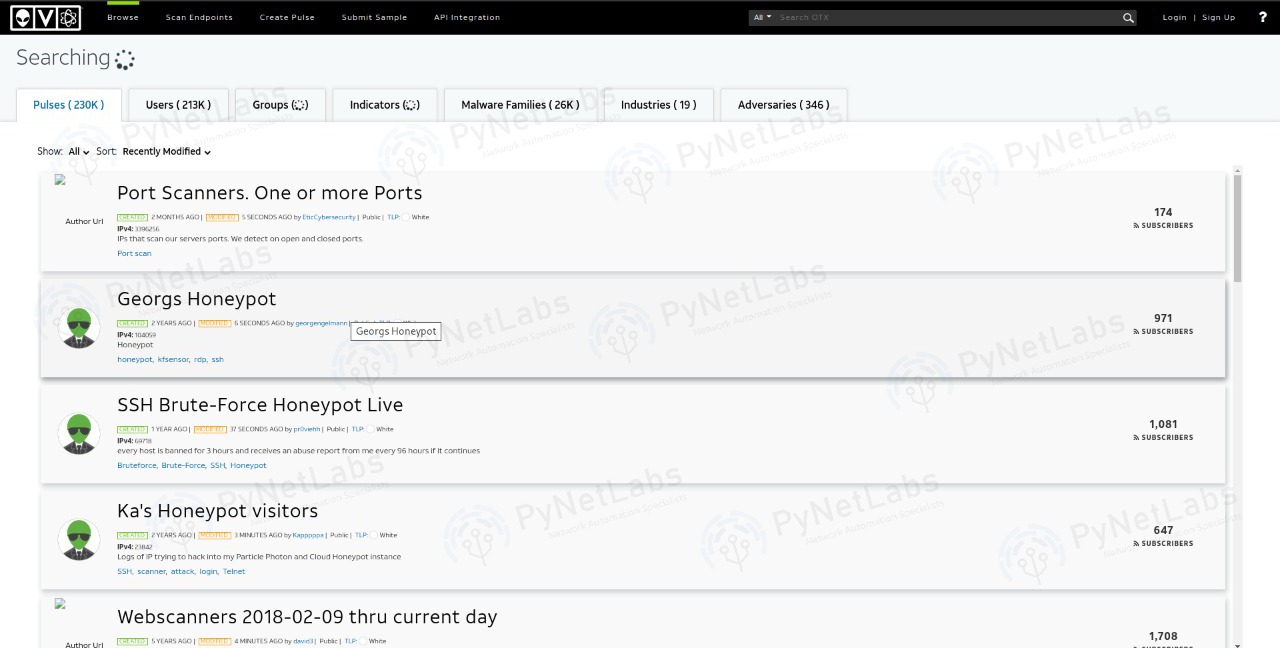
Task: Click the subscribers feed icon under 647
Action: tap(1136, 544)
